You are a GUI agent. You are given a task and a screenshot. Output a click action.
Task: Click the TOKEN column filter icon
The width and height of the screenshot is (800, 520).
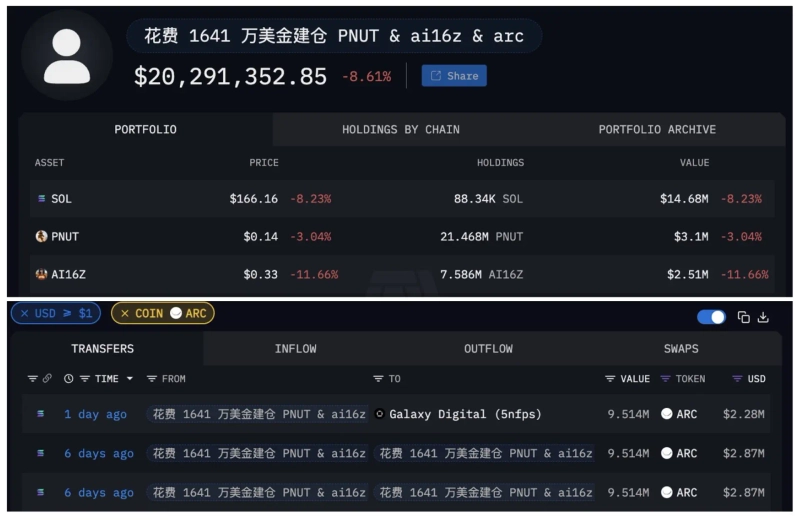coord(666,379)
